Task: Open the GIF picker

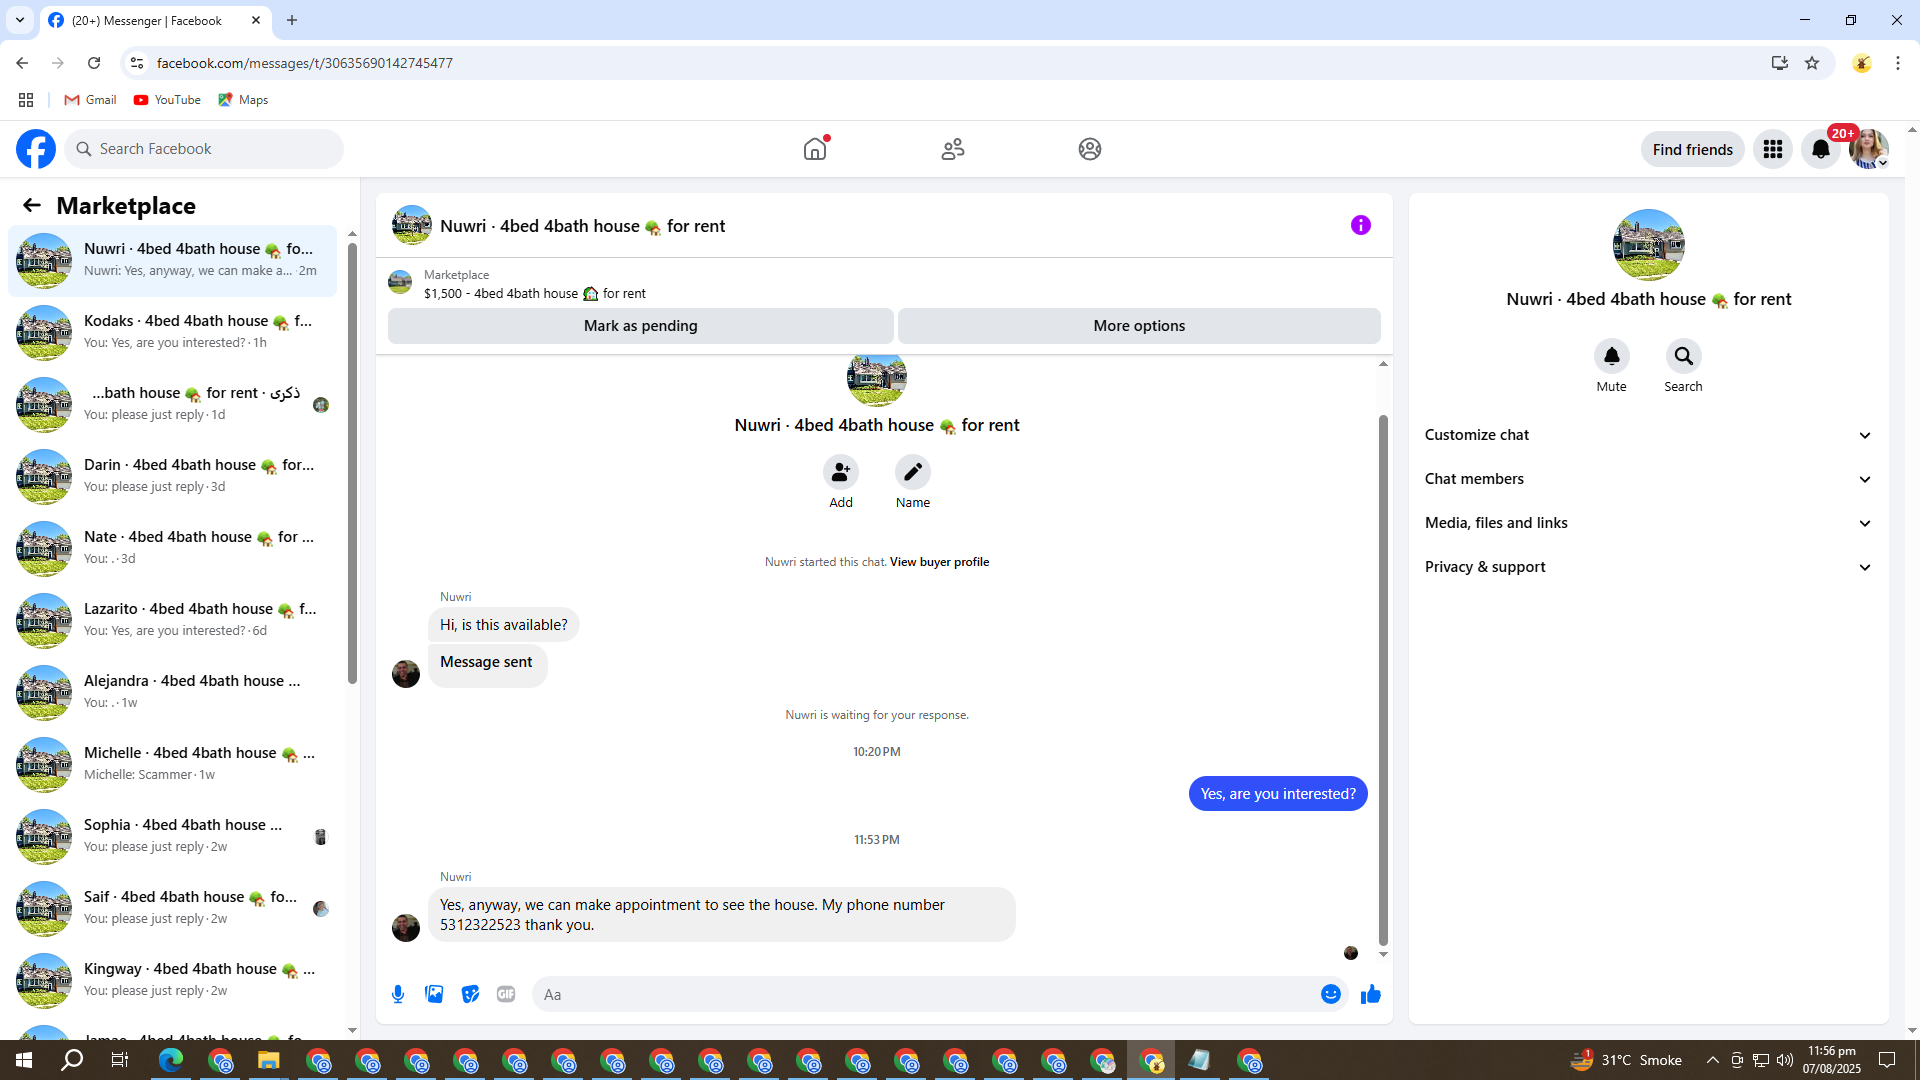Action: tap(506, 994)
